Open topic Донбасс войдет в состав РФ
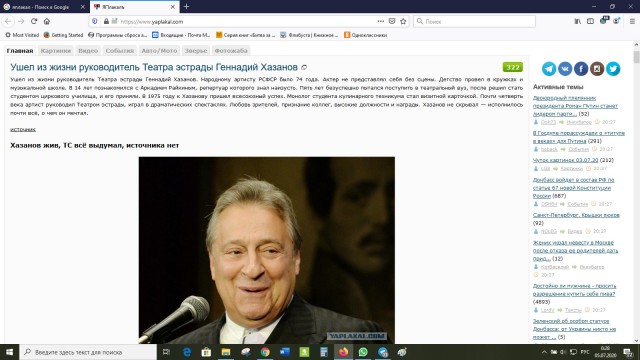Viewport: 640px width, 360px height. click(x=573, y=188)
